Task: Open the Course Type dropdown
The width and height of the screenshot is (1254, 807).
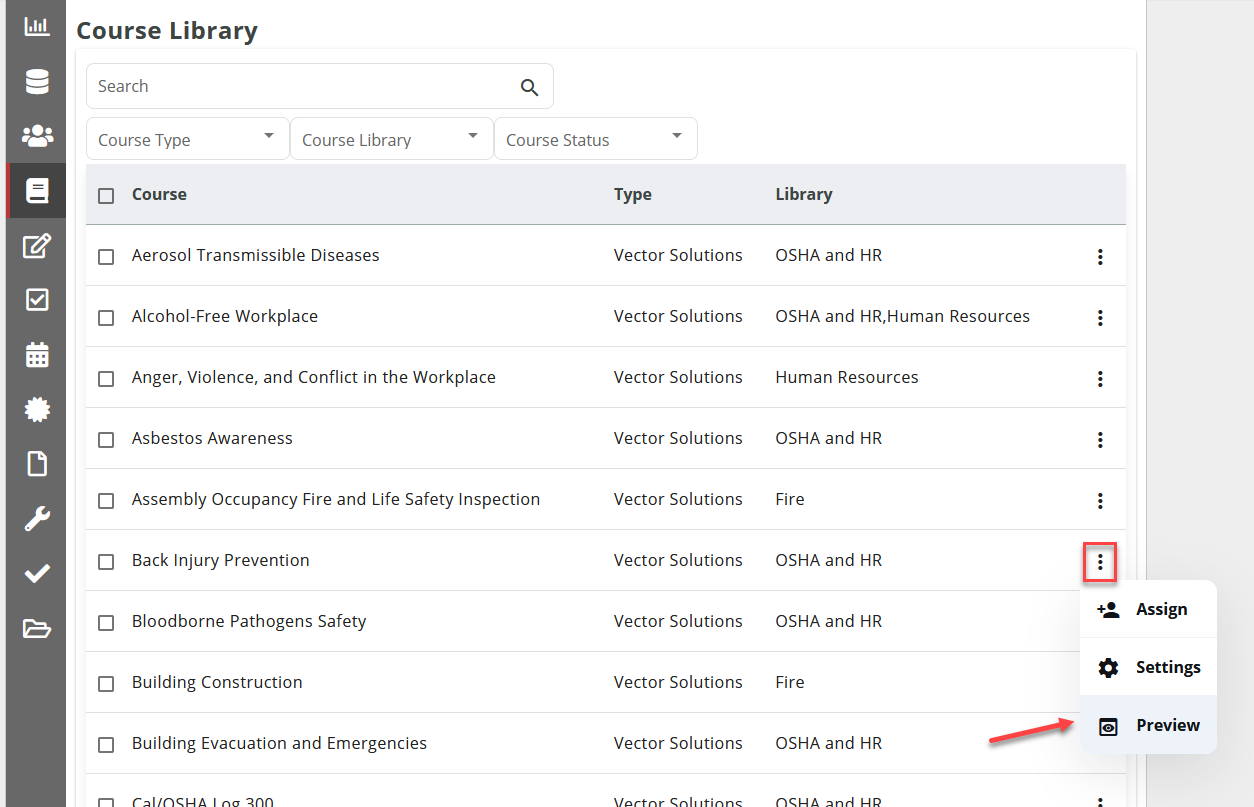Action: (x=187, y=138)
